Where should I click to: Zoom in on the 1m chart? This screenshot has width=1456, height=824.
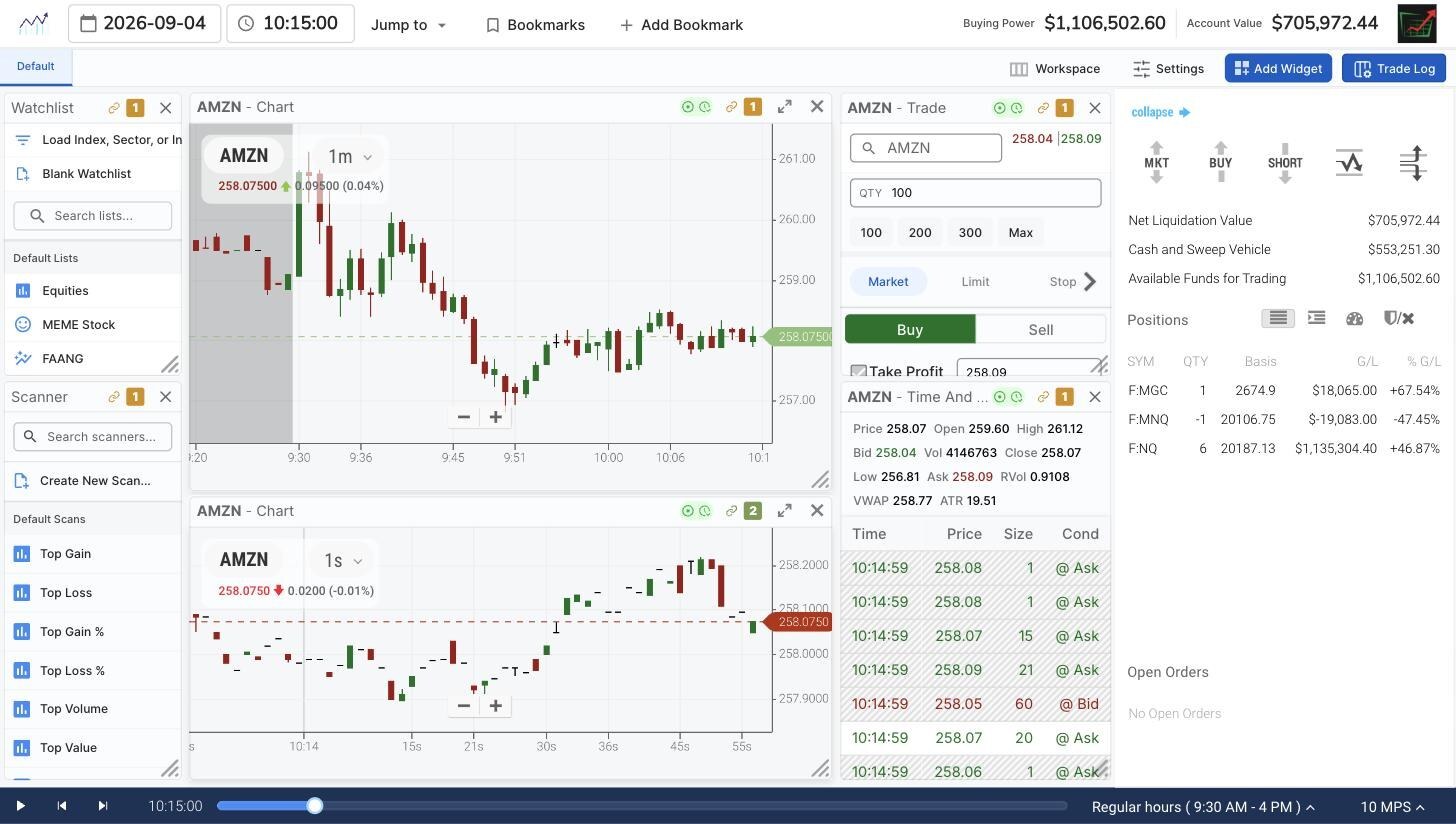(495, 417)
